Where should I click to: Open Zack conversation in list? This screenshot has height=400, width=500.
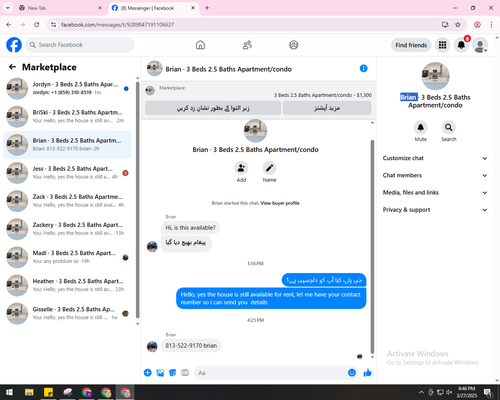pos(68,201)
